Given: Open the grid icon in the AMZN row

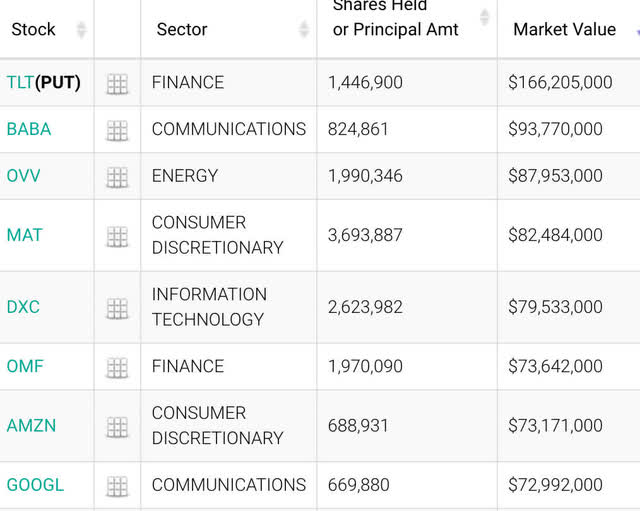Looking at the screenshot, I should pyautogui.click(x=117, y=427).
